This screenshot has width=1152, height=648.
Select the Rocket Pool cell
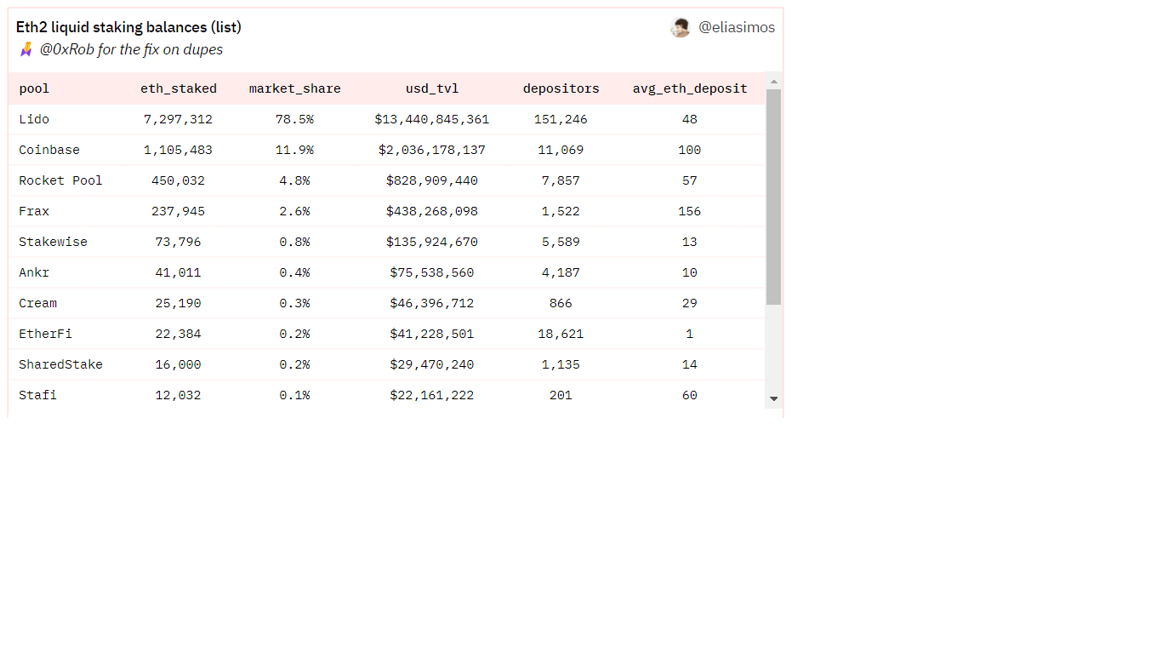[61, 181]
